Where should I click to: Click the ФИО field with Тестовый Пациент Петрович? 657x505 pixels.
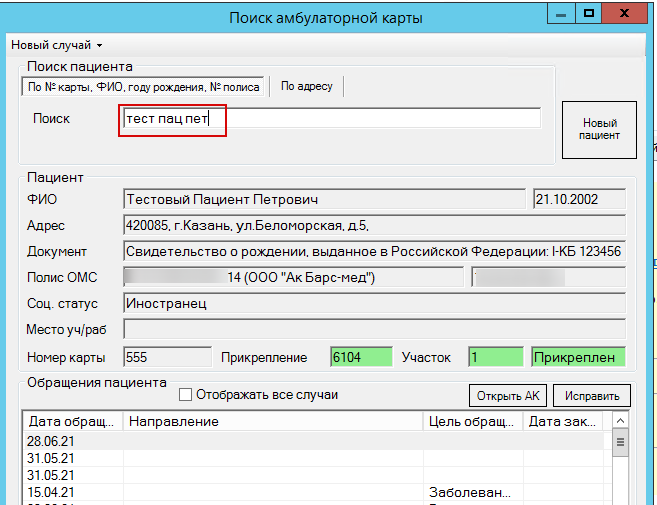click(x=323, y=199)
